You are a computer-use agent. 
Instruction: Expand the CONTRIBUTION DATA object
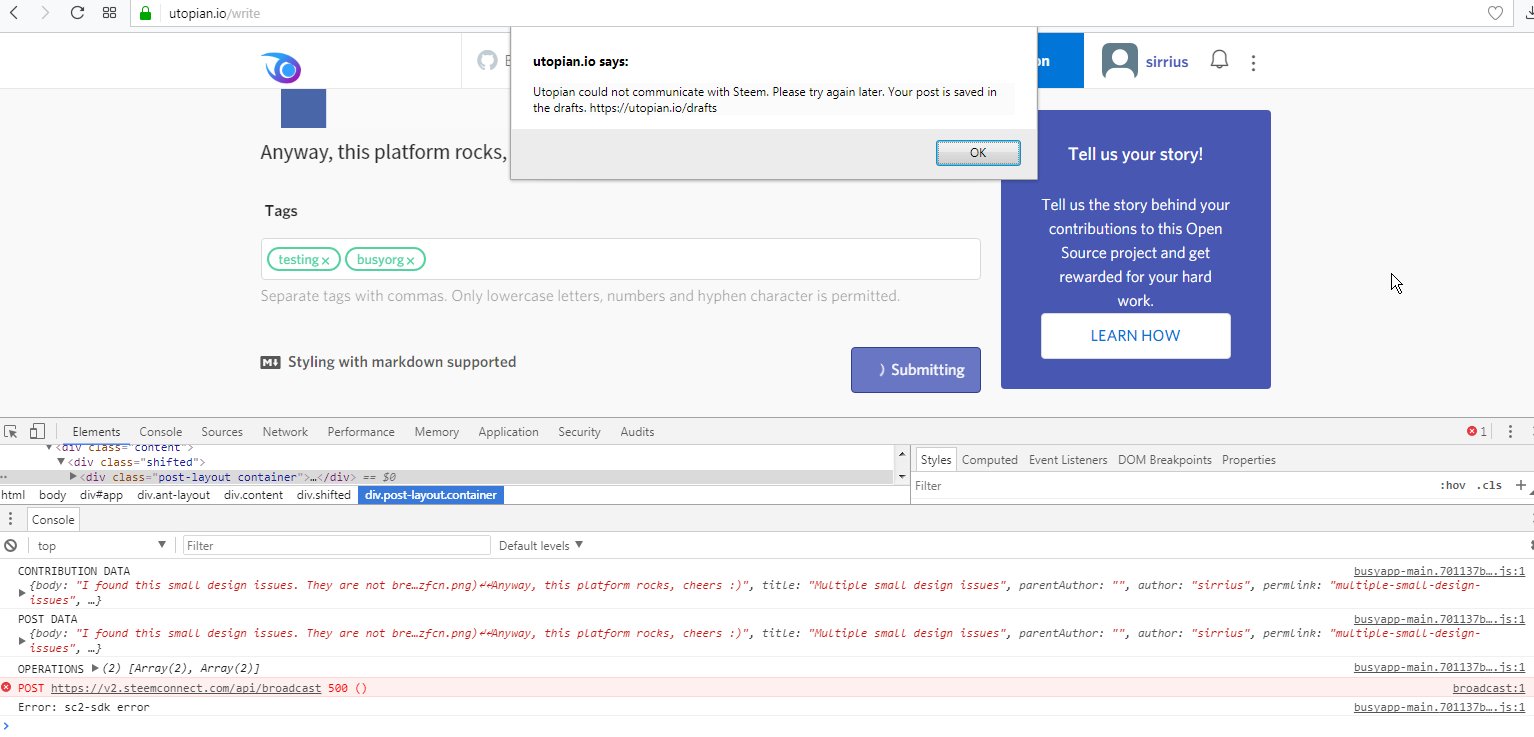click(23, 593)
